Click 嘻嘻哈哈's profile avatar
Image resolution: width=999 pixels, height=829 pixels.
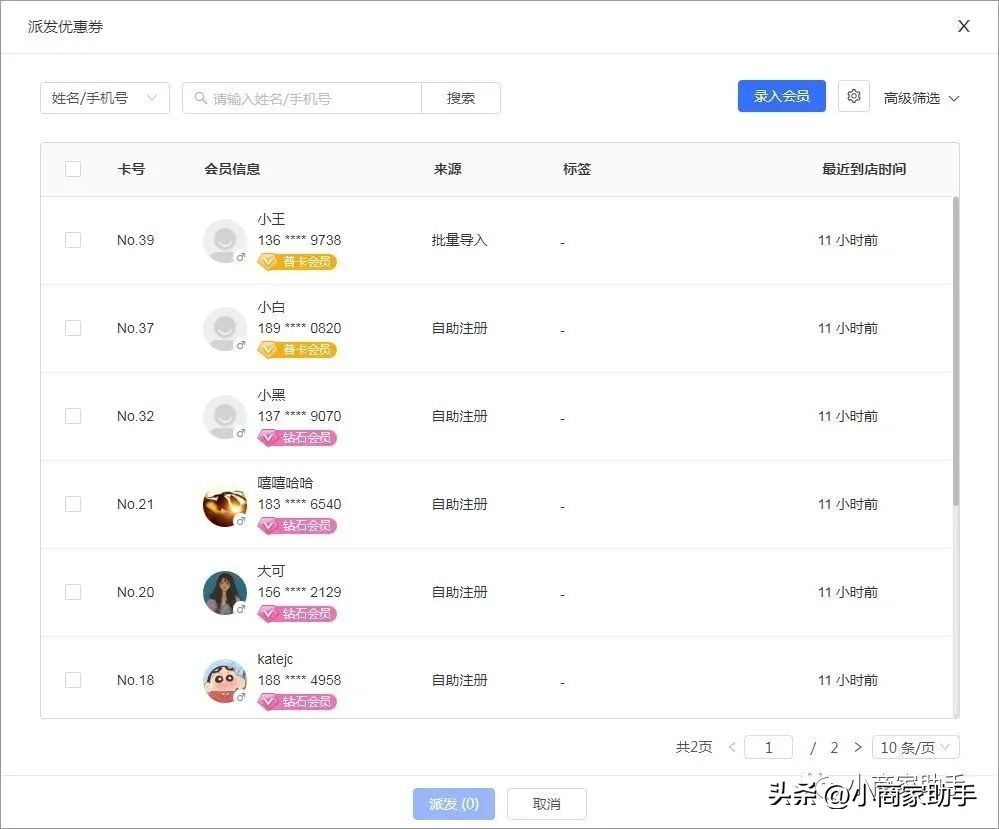(x=224, y=505)
